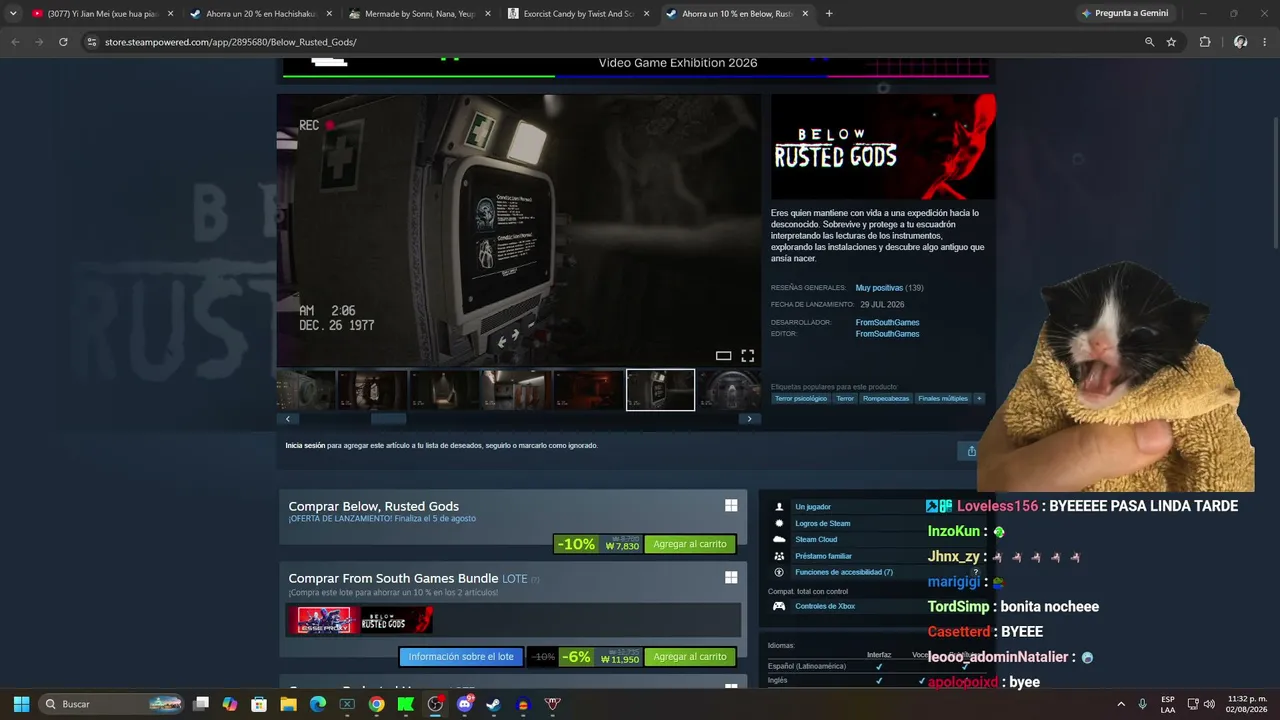Open Funciones de accesibilidad (7) link
Screen dimensions: 1280x720
844,572
